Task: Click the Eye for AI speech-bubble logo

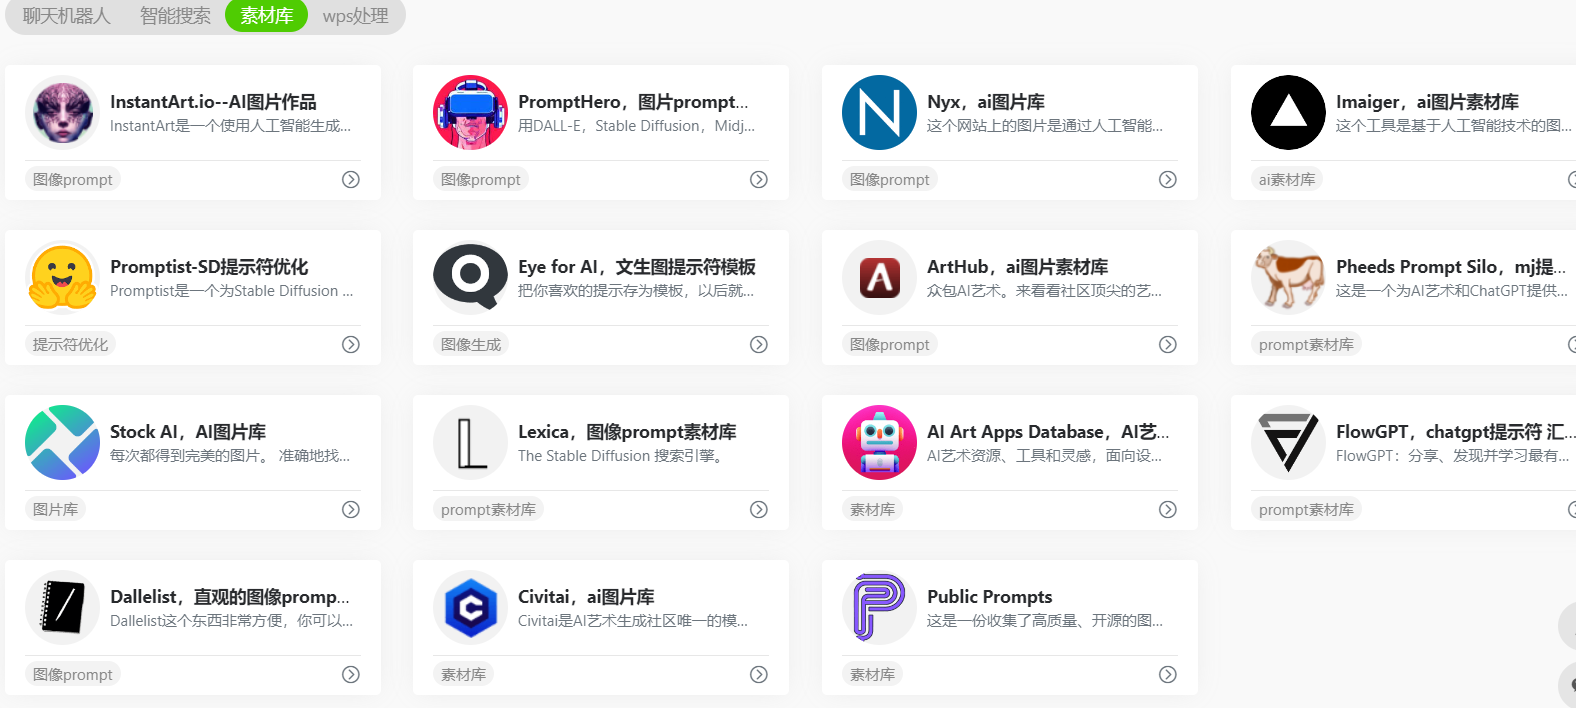Action: pyautogui.click(x=470, y=277)
